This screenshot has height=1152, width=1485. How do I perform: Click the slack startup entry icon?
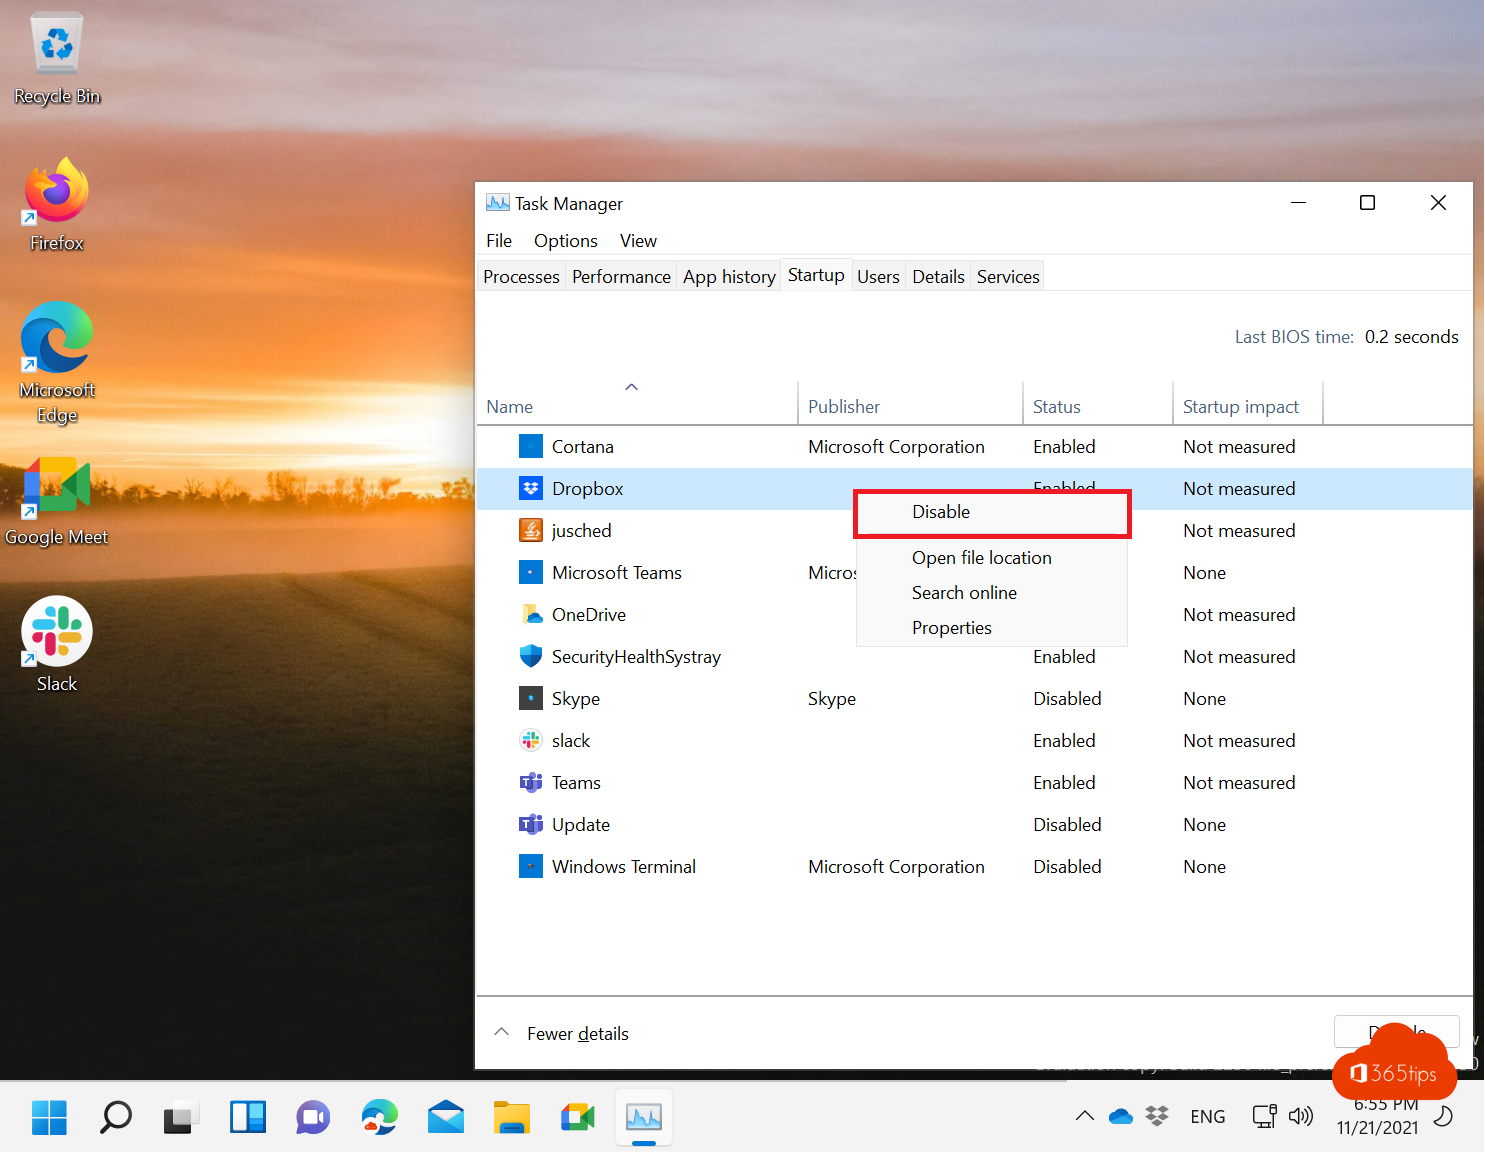tap(531, 741)
